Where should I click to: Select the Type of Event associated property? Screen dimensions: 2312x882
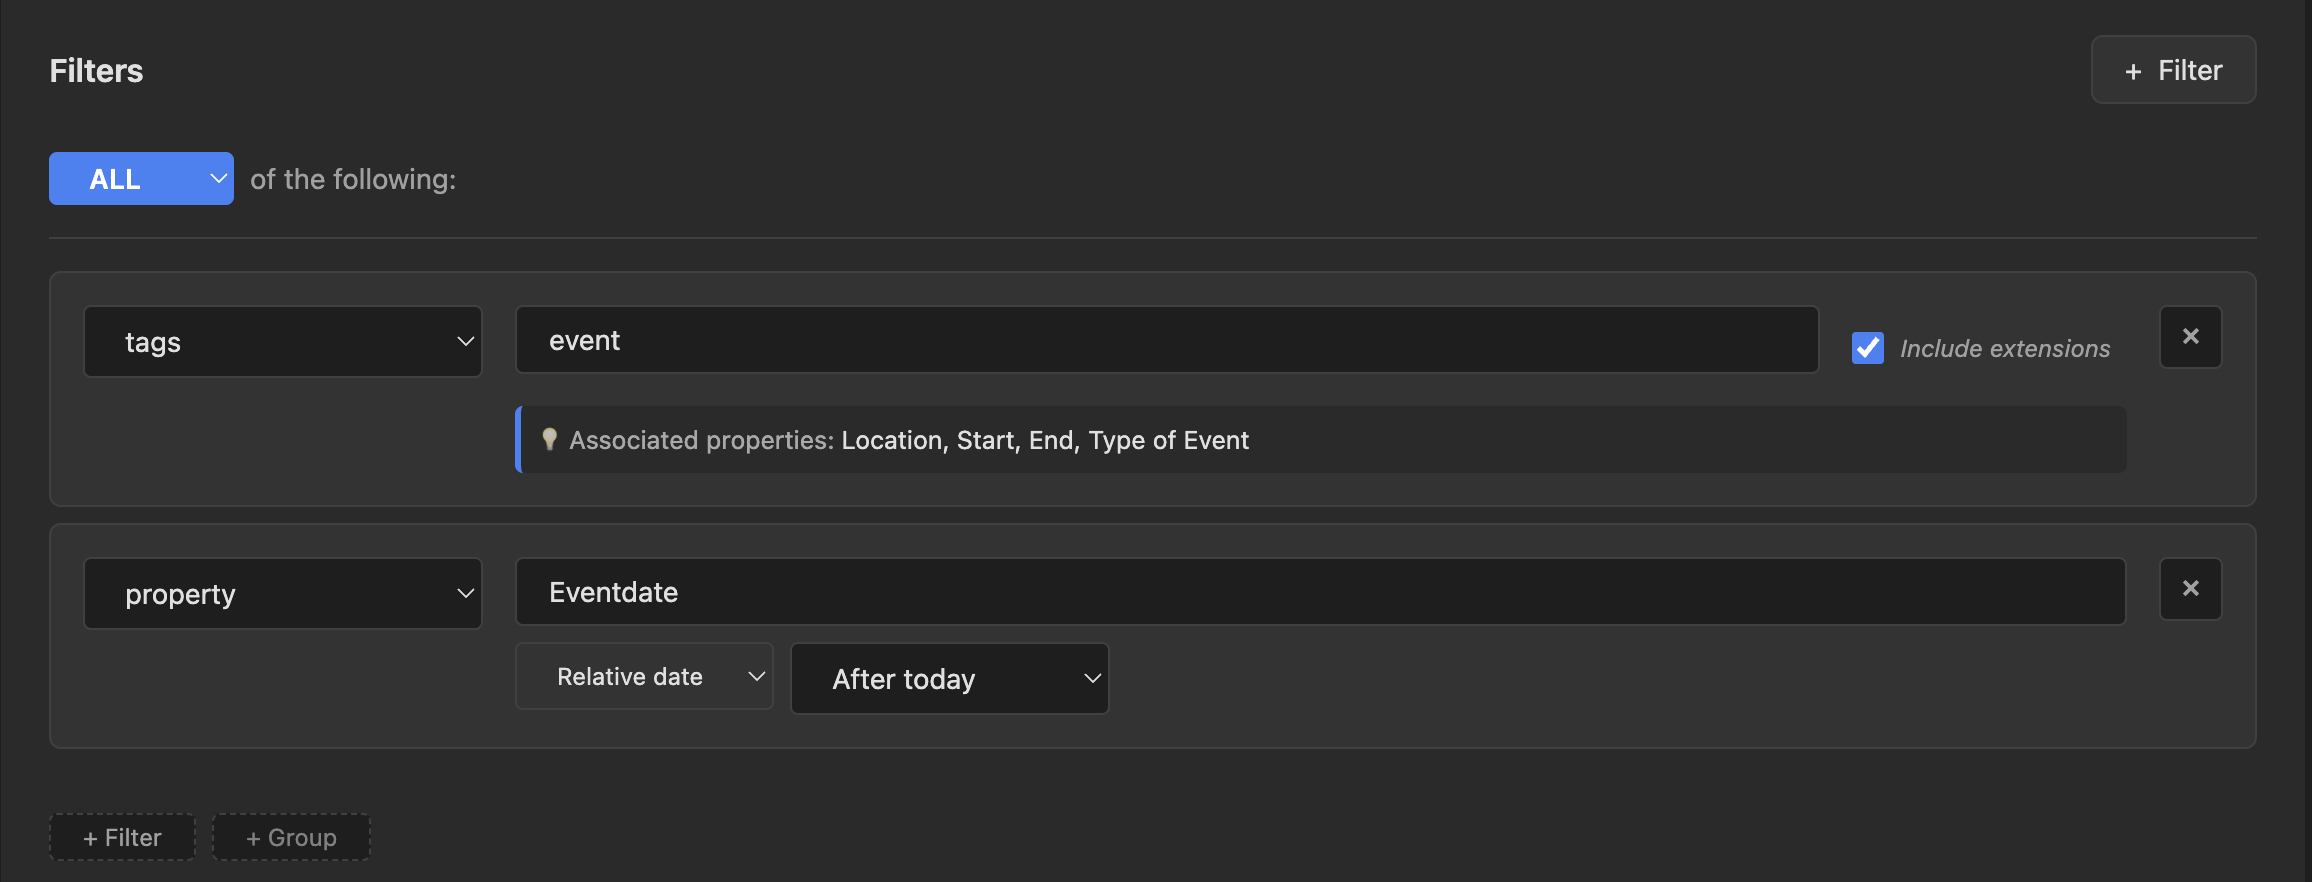(x=1168, y=440)
